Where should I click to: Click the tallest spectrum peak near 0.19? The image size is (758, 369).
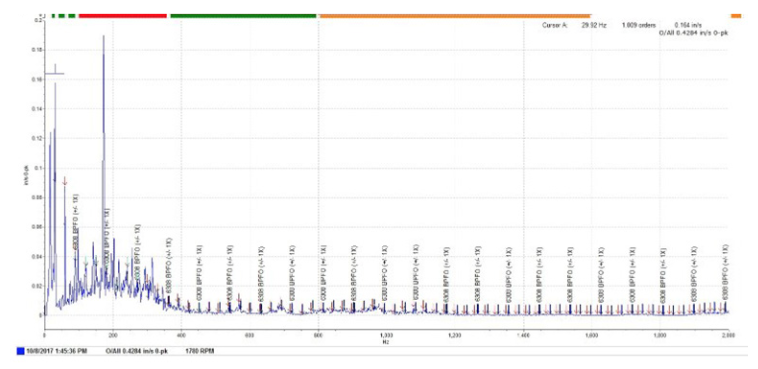click(x=103, y=37)
